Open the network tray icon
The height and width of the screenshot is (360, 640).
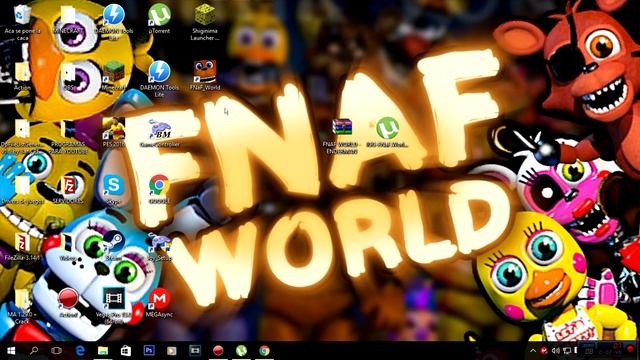(x=567, y=351)
